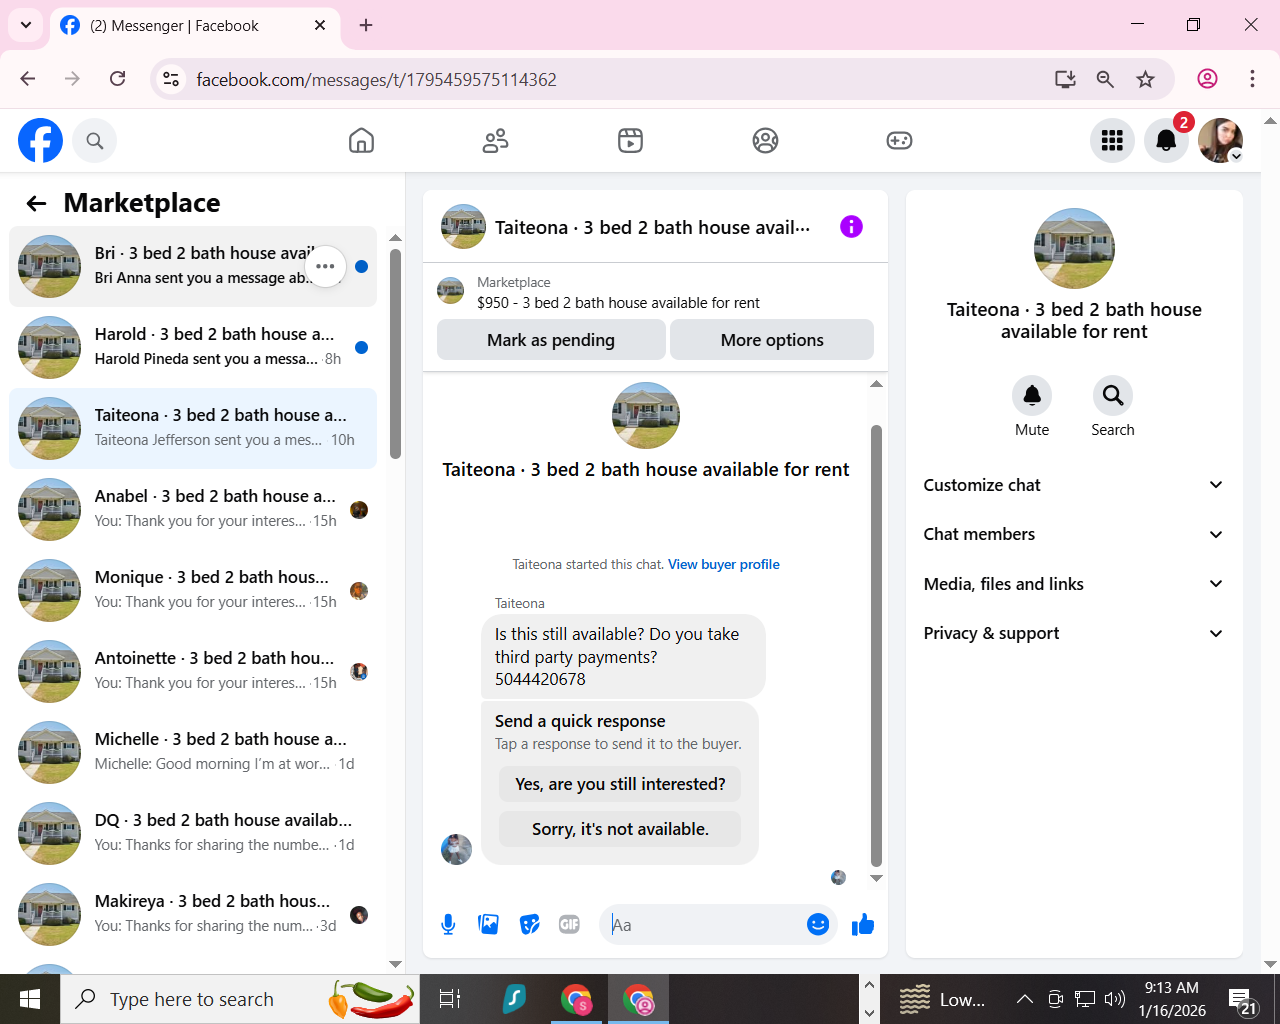Open Gaming icon in top navigation
This screenshot has height=1024, width=1280.
coord(899,141)
